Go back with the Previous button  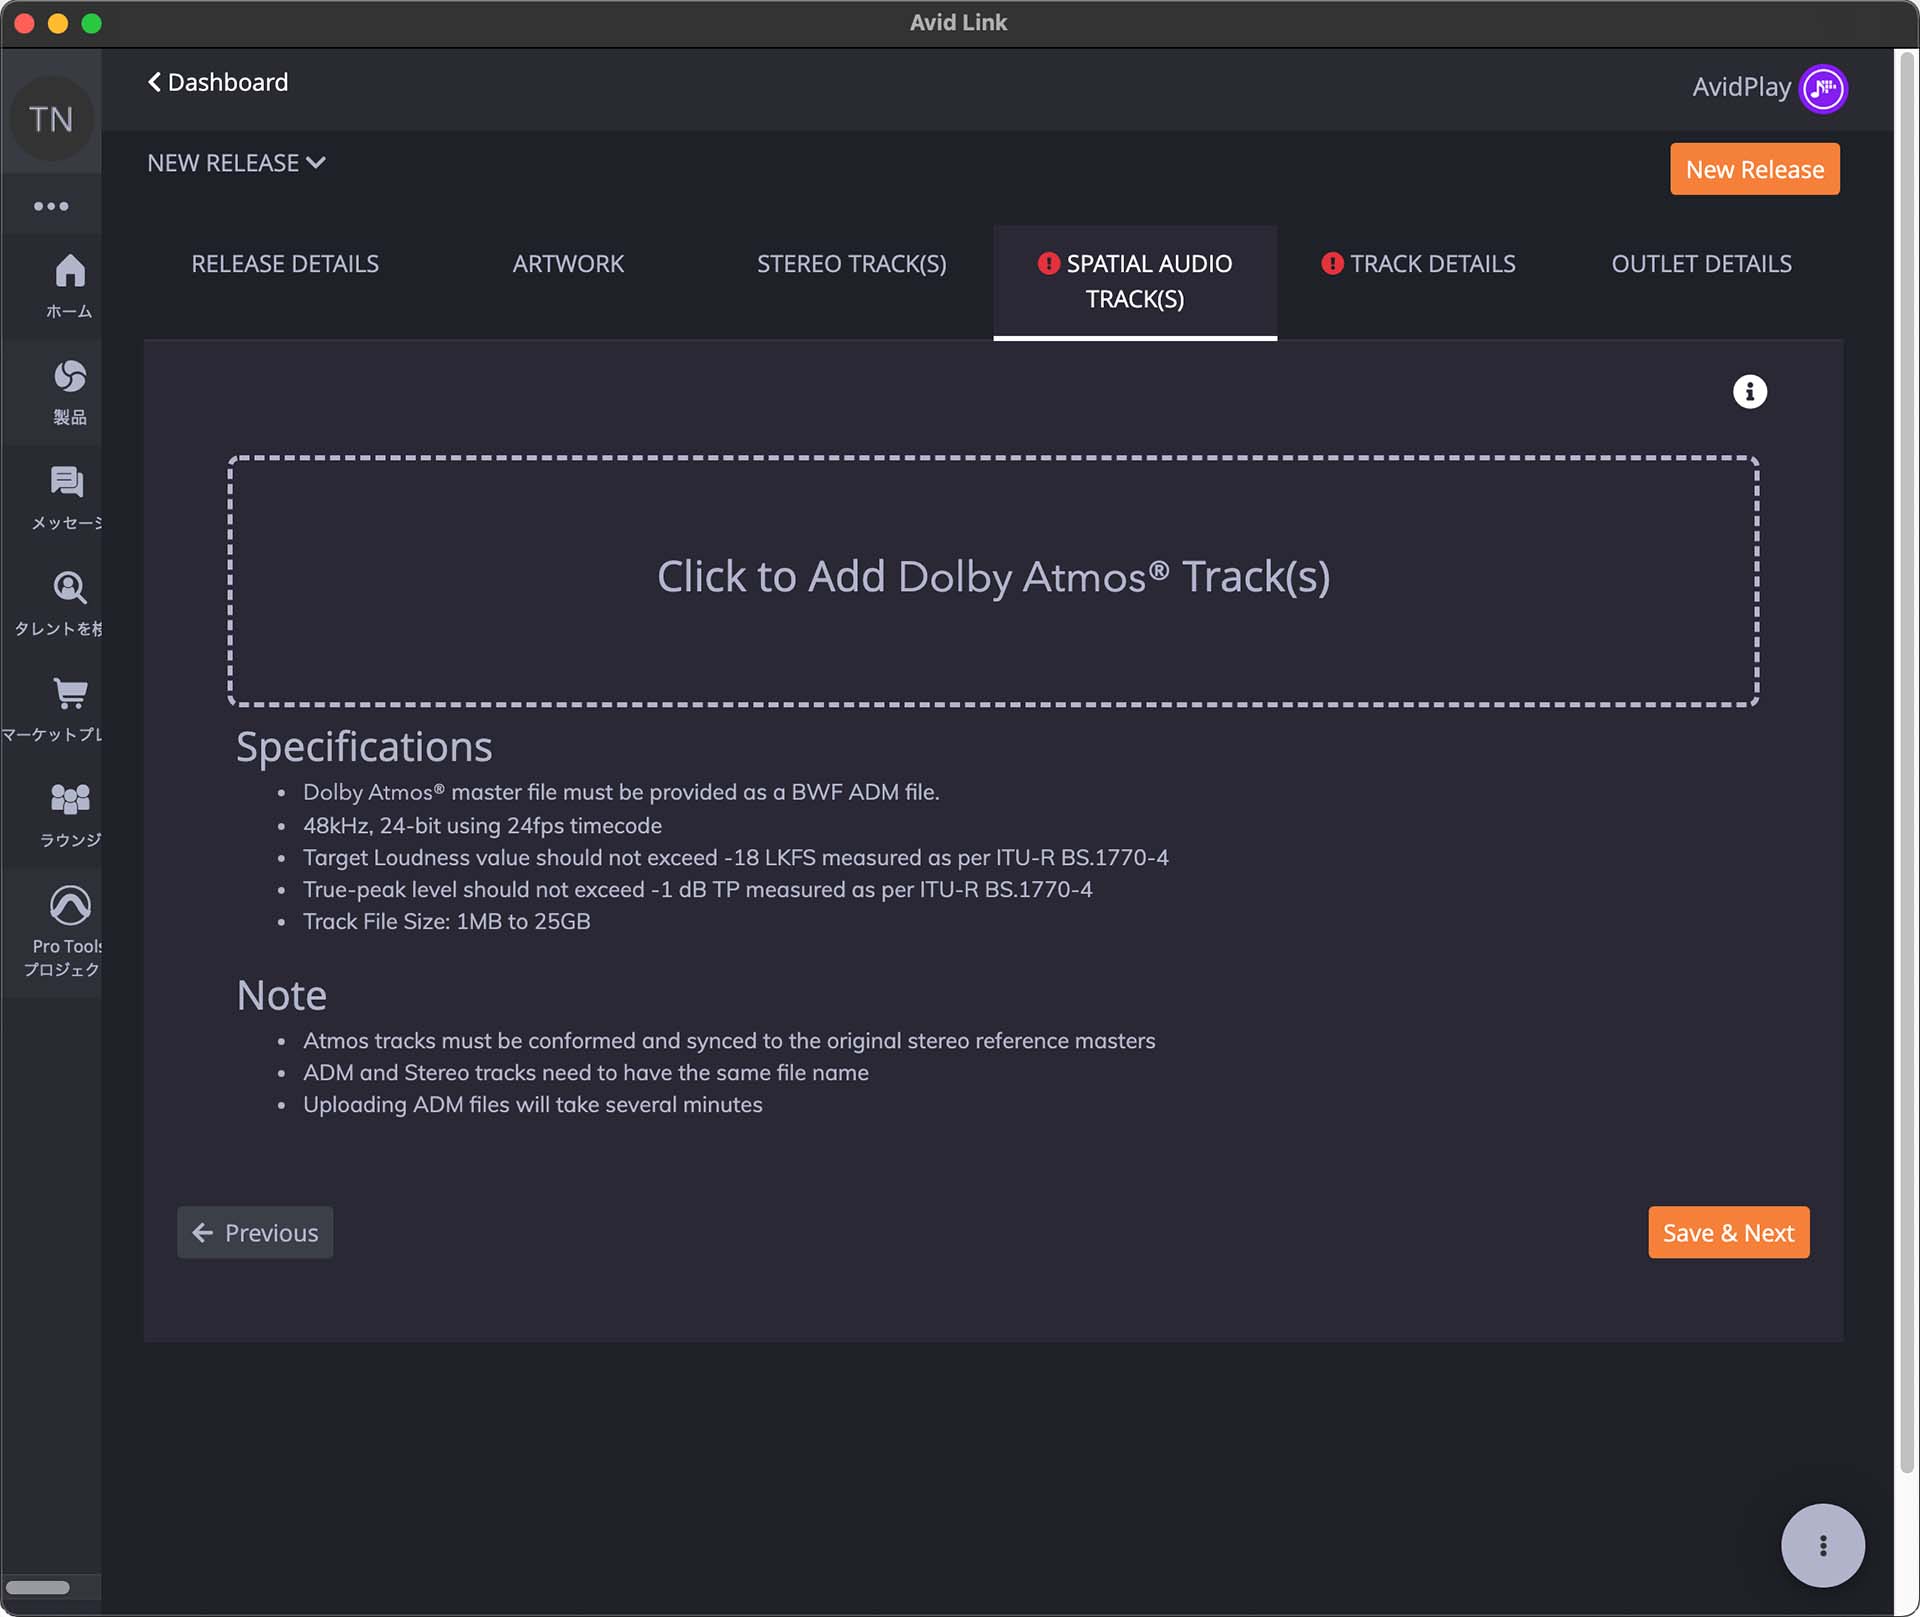255,1233
